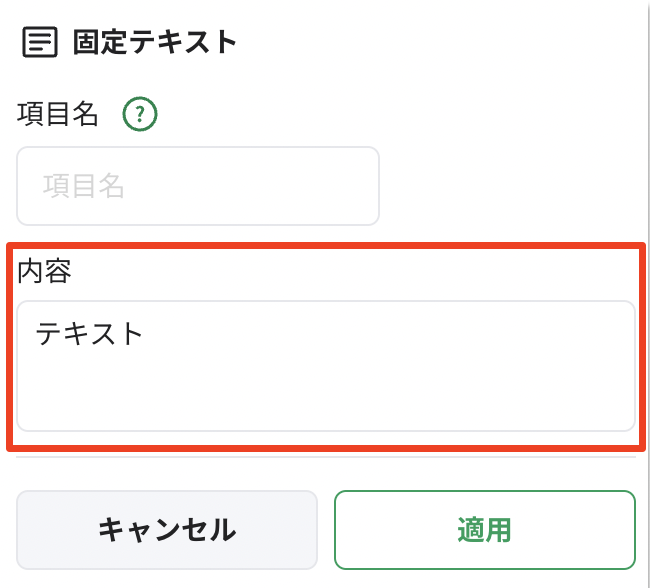Open the green question mark help icon
Image resolution: width=650 pixels, height=588 pixels.
tap(140, 115)
